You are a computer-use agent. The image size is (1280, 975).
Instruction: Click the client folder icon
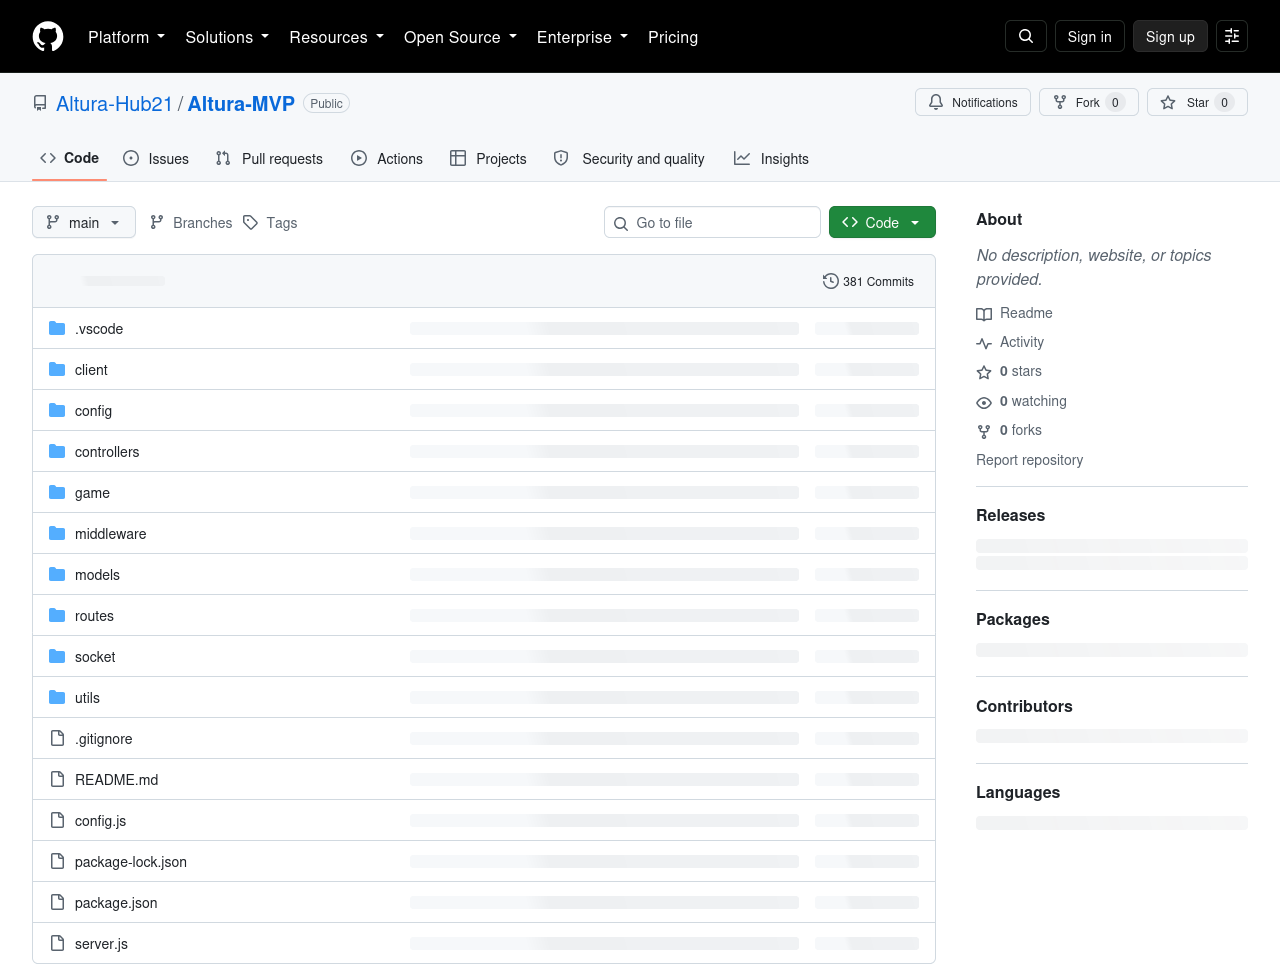click(x=57, y=369)
